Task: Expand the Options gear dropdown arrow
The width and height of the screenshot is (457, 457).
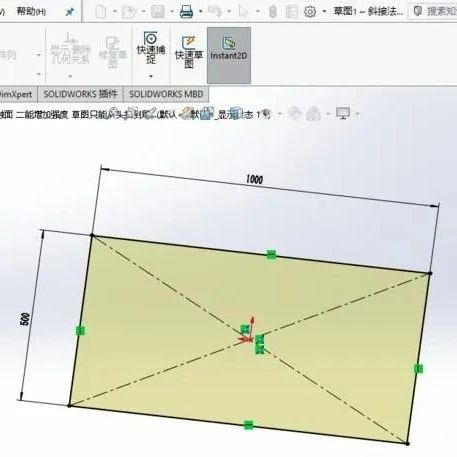Action: 324,12
